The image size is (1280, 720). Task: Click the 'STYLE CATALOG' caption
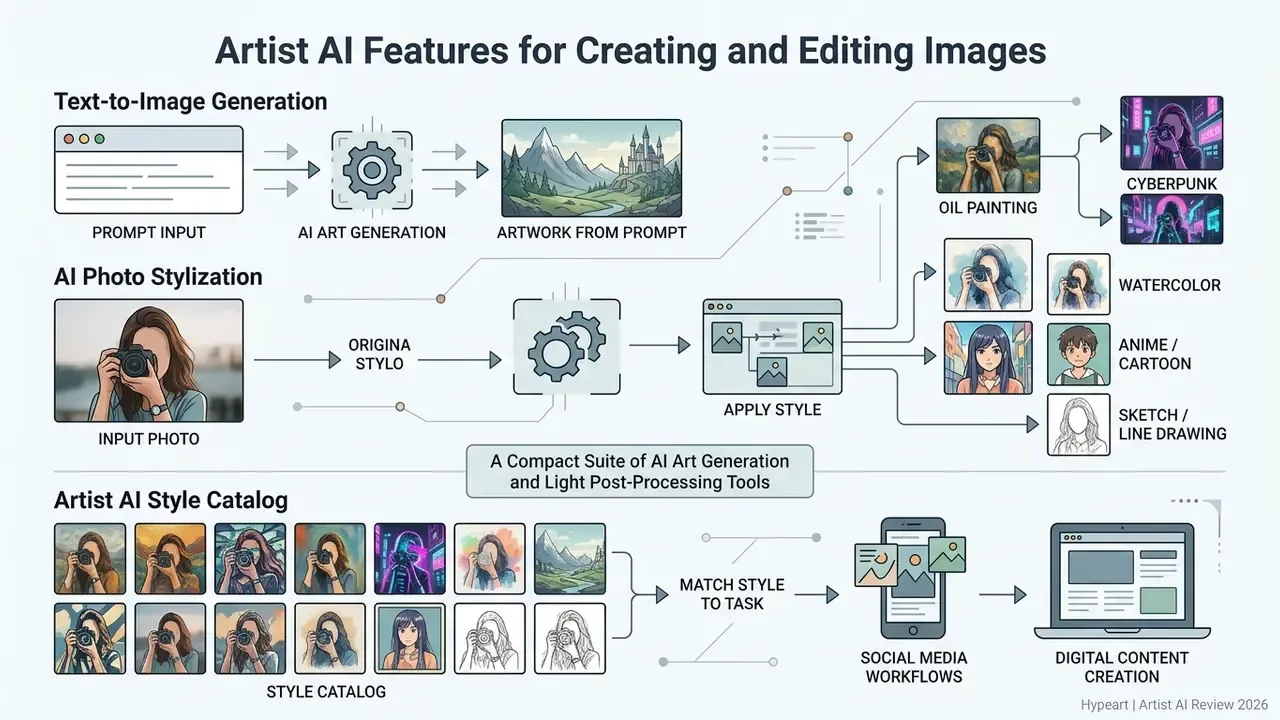[326, 692]
